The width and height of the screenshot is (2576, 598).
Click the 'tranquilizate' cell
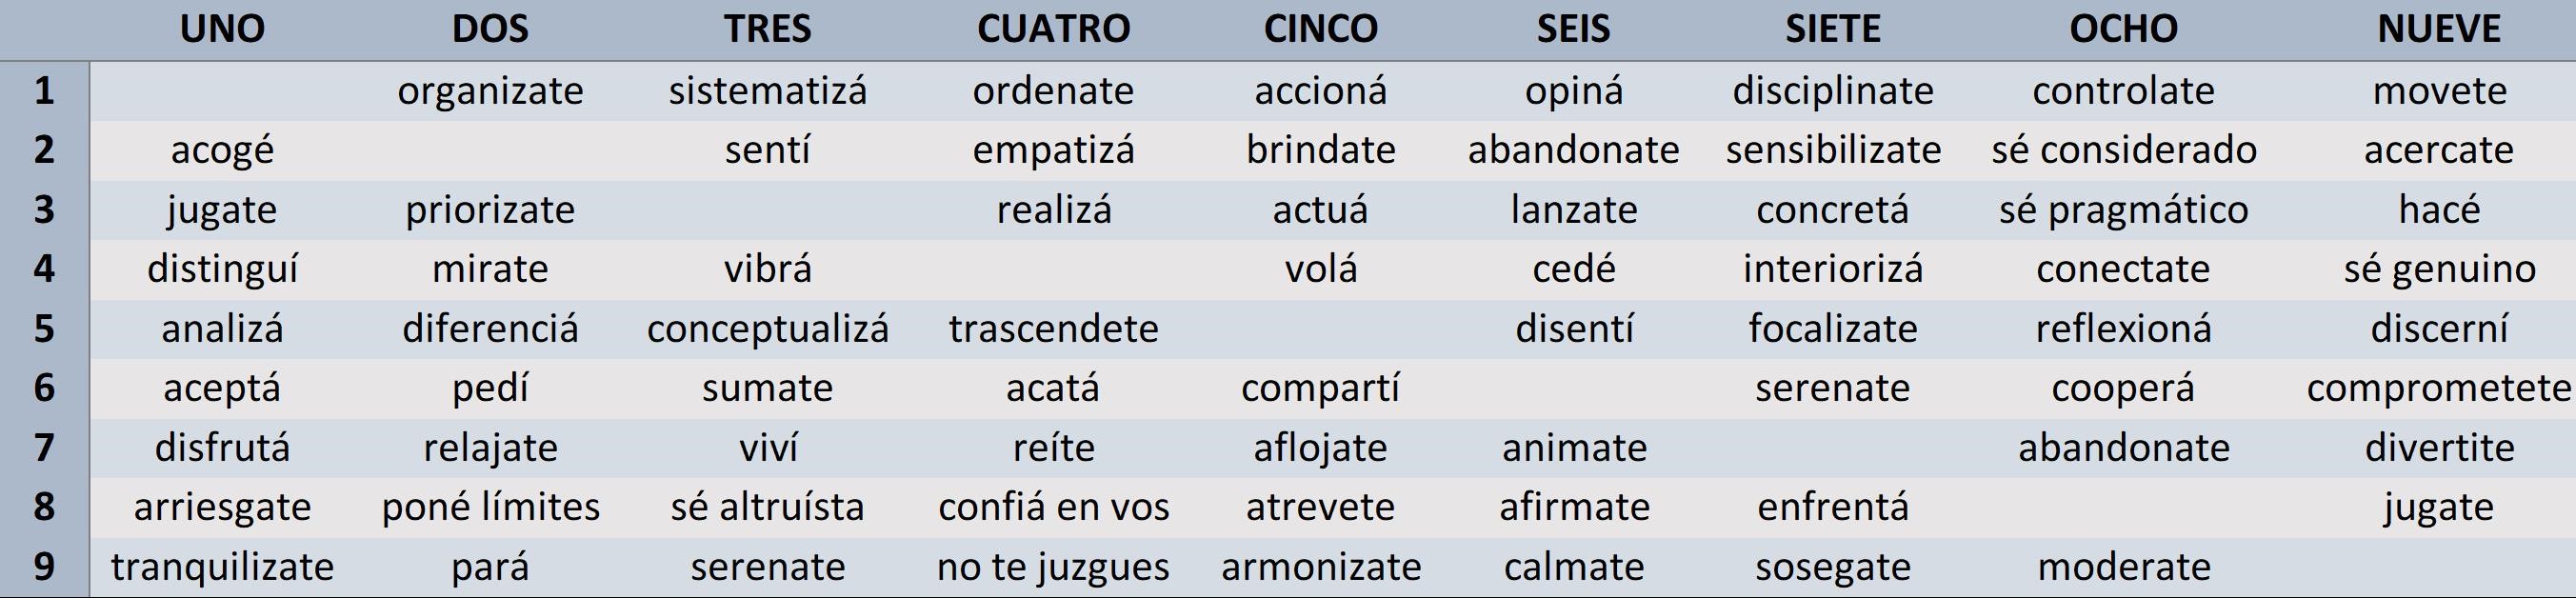[x=222, y=567]
